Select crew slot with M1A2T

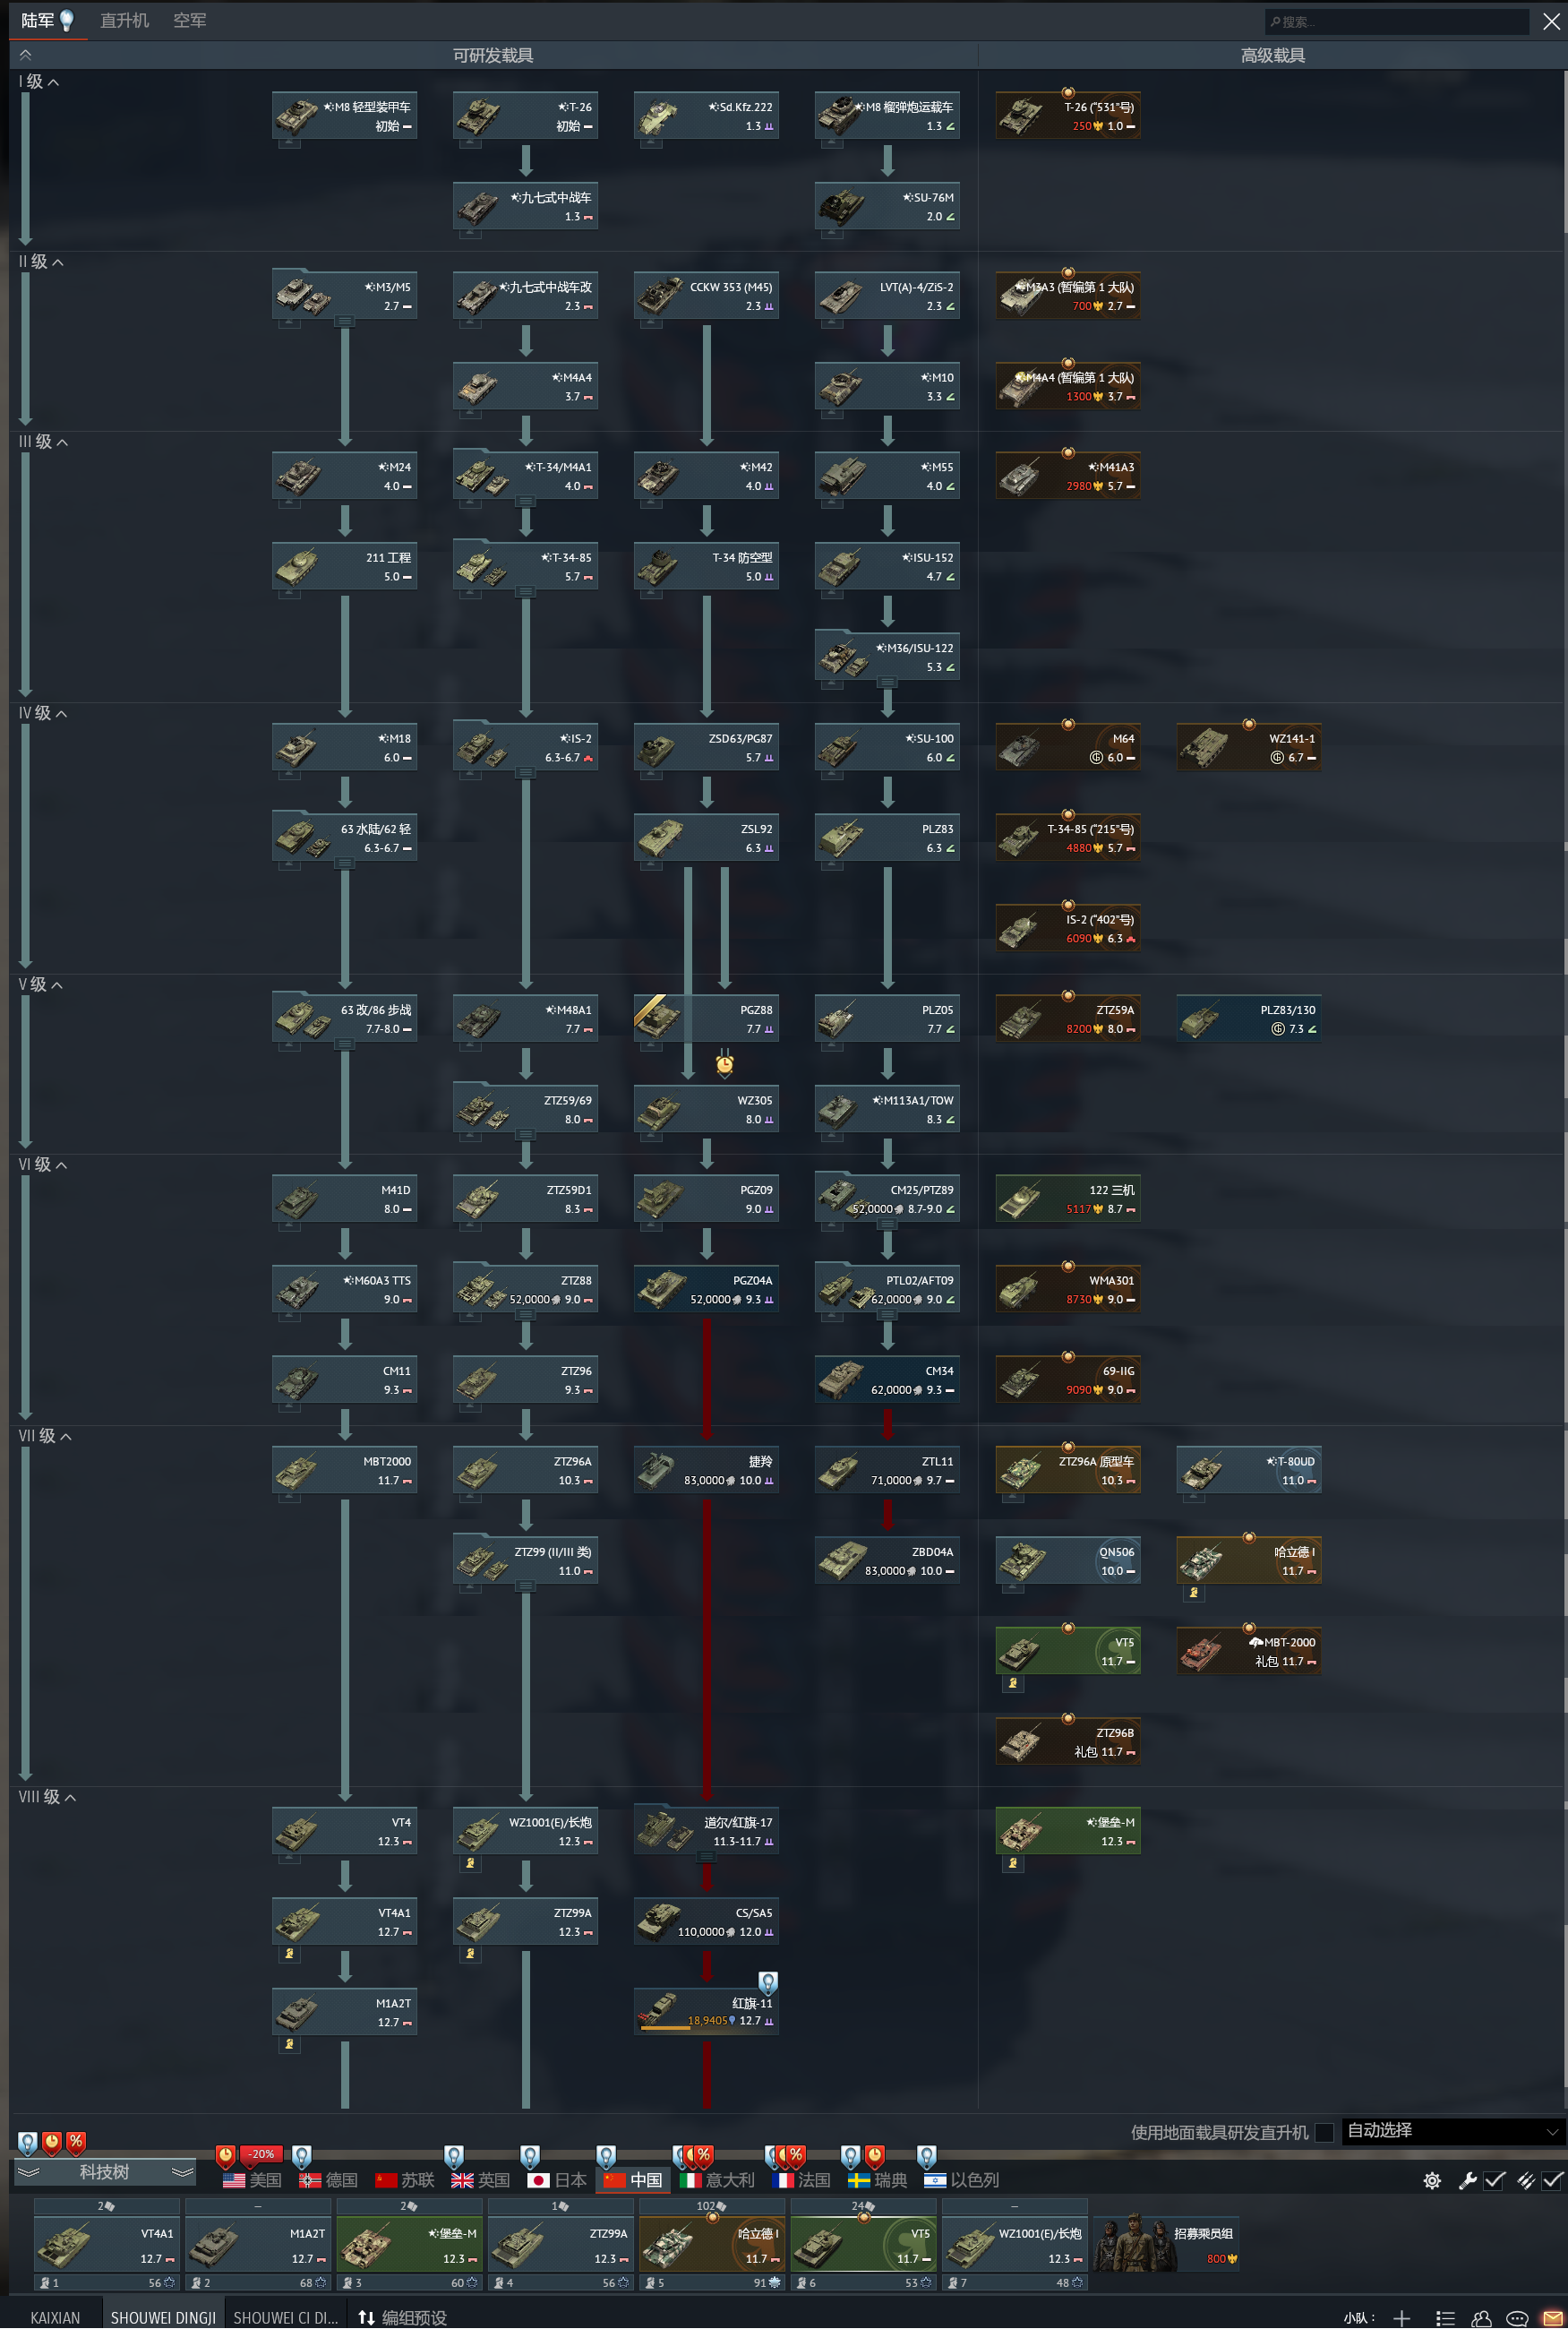258,2243
